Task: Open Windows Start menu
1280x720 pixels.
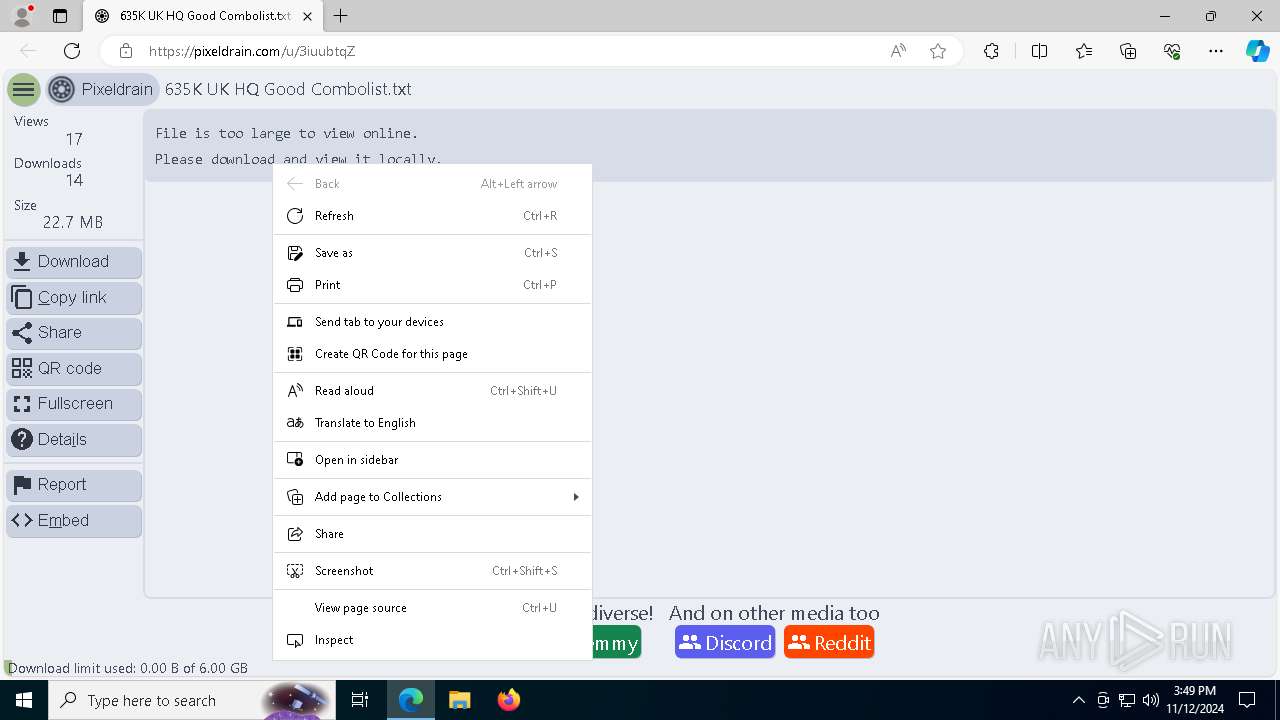Action: tap(24, 700)
